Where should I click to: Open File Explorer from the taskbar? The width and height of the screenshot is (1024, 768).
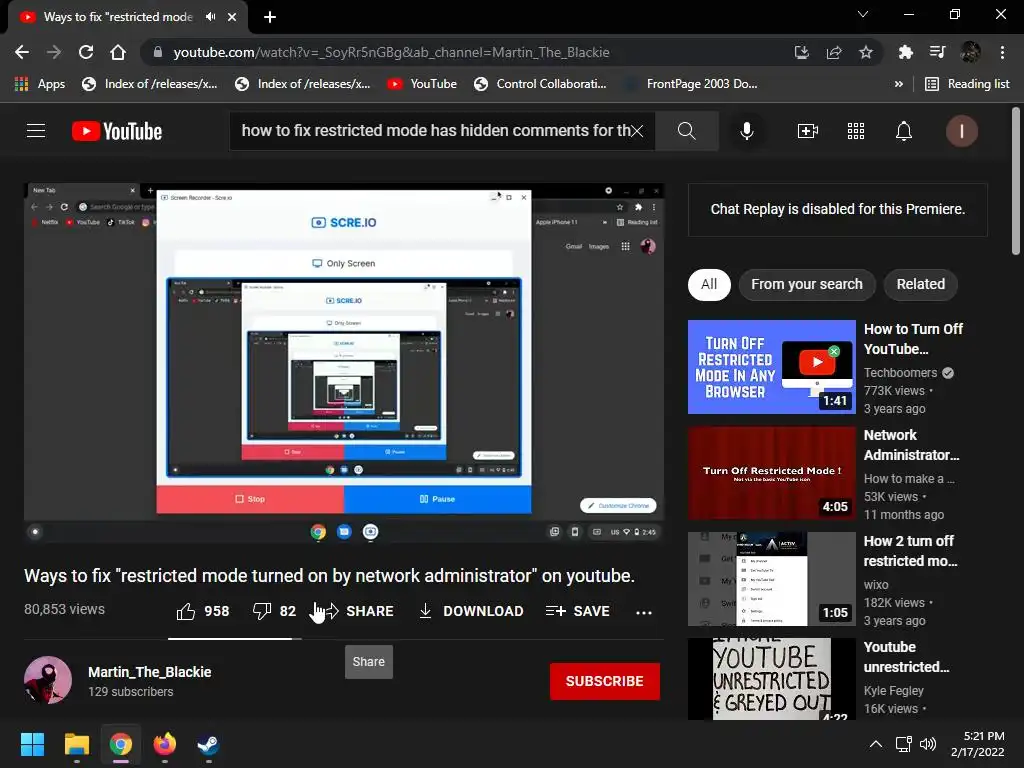(x=76, y=744)
